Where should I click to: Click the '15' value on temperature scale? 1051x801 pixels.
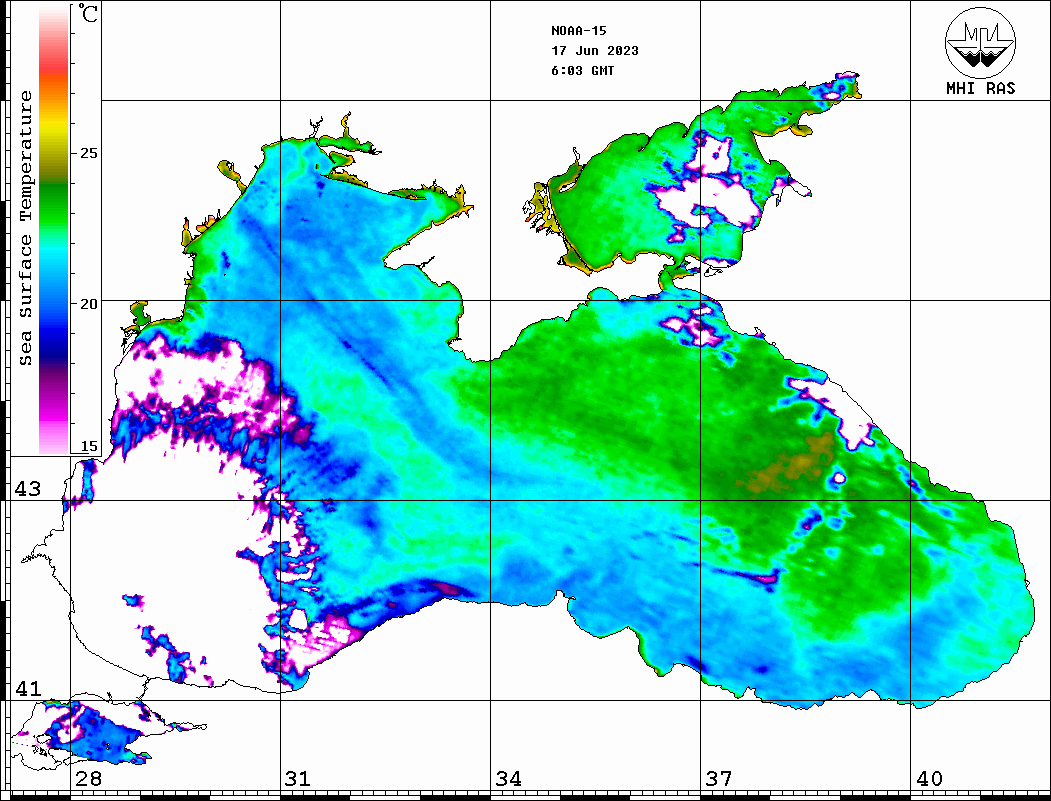pos(88,446)
